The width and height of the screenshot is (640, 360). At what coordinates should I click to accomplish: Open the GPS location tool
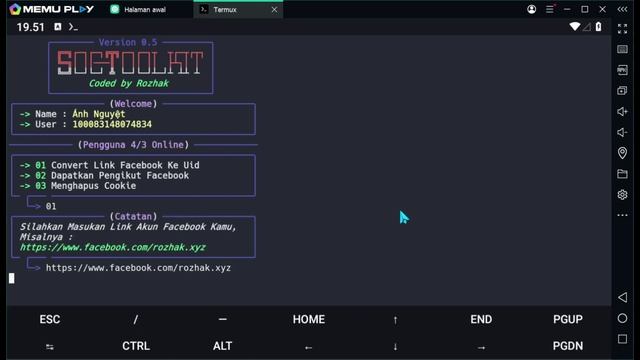tap(622, 153)
